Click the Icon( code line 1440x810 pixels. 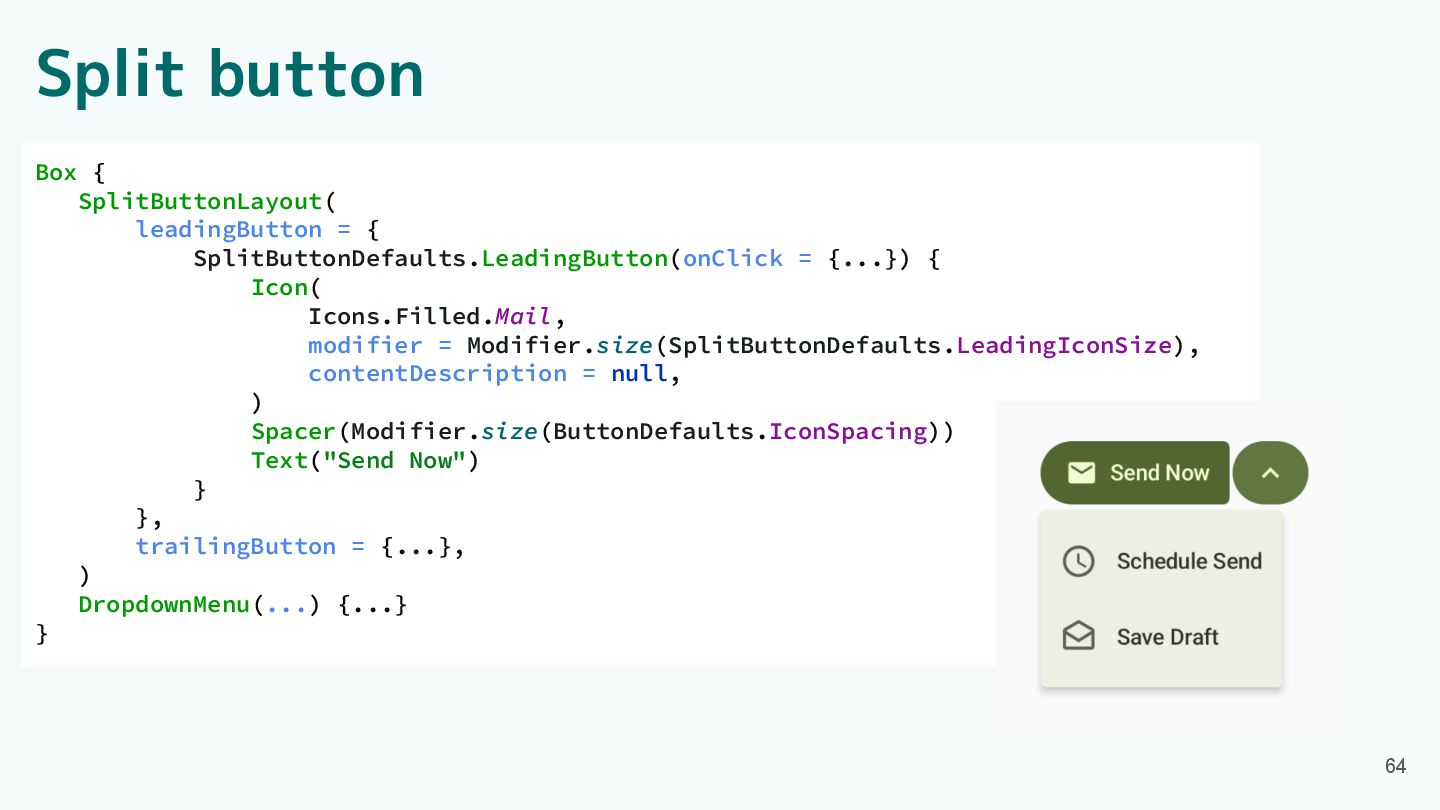click(x=286, y=287)
